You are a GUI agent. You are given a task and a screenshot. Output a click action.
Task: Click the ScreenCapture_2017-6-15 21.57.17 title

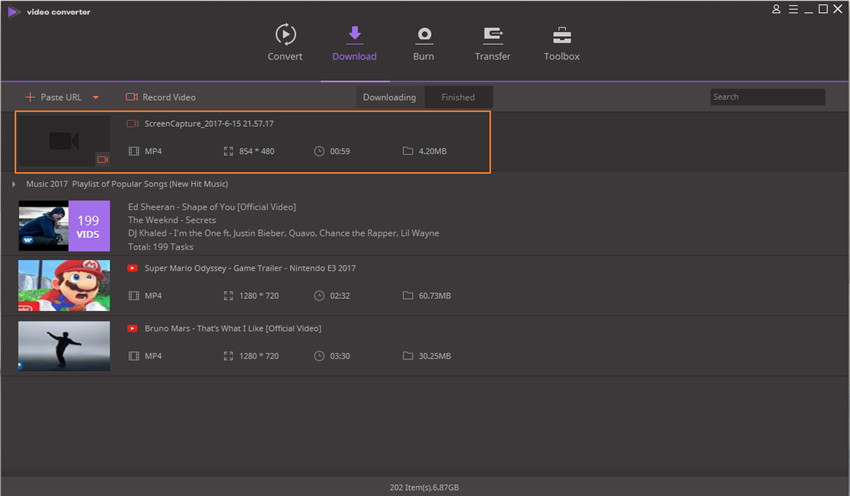209,124
